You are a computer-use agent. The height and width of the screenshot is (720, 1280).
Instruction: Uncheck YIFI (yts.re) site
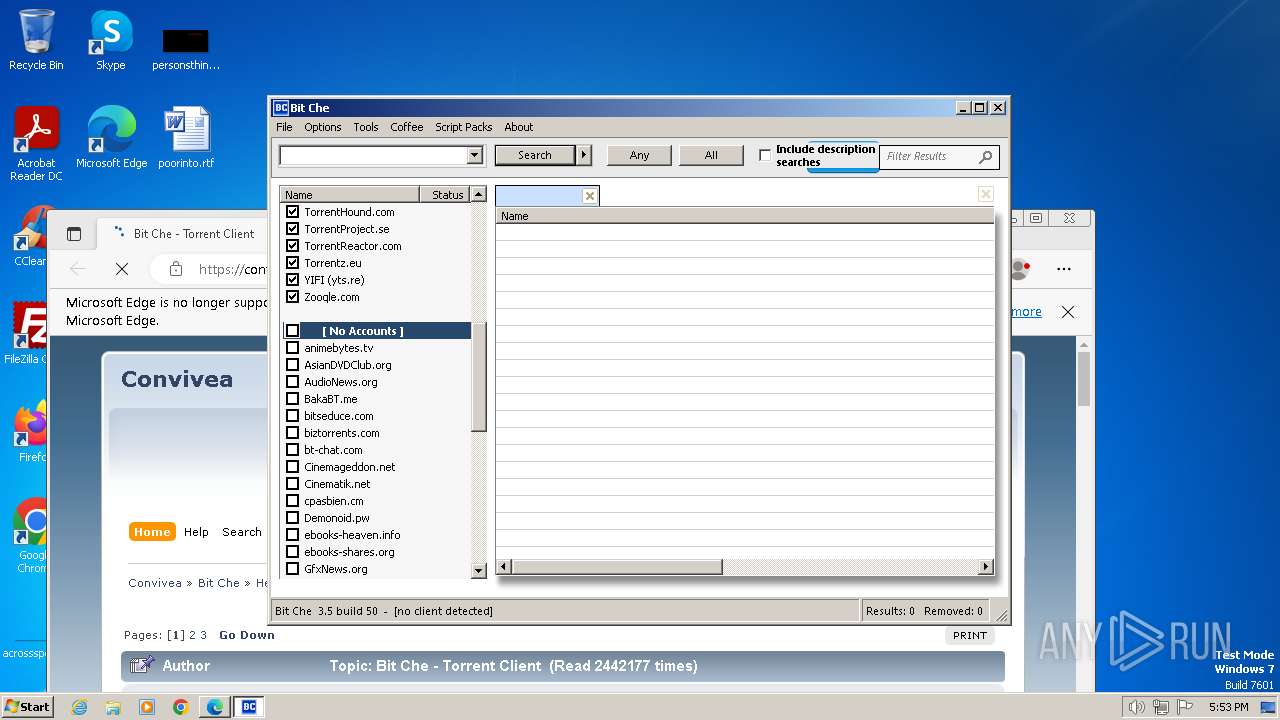tap(293, 280)
